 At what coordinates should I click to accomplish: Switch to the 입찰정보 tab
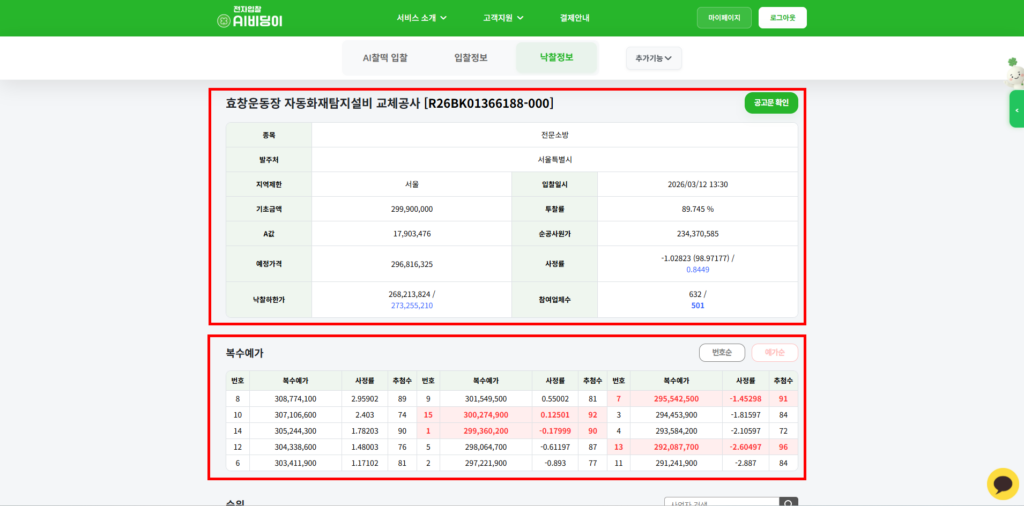point(471,58)
